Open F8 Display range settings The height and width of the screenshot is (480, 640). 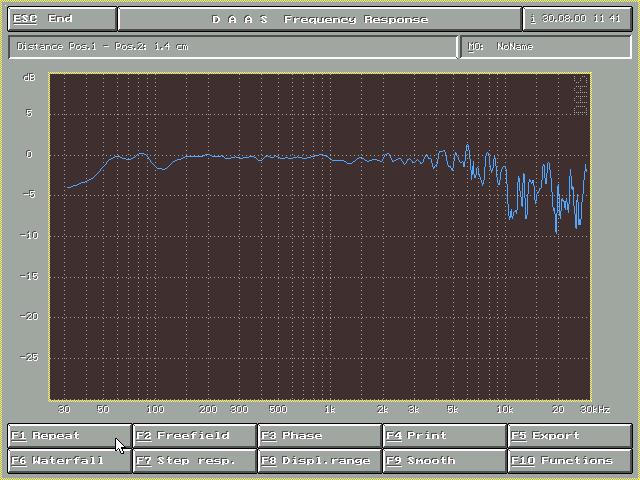(x=319, y=461)
